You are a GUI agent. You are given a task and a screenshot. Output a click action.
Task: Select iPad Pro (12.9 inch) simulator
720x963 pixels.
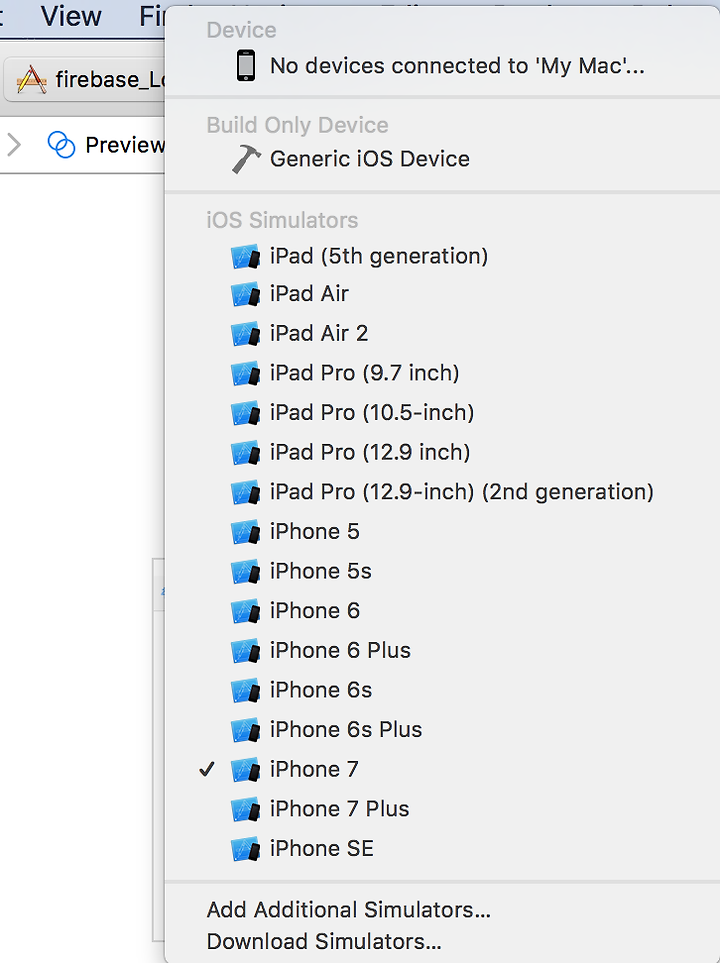442,453
